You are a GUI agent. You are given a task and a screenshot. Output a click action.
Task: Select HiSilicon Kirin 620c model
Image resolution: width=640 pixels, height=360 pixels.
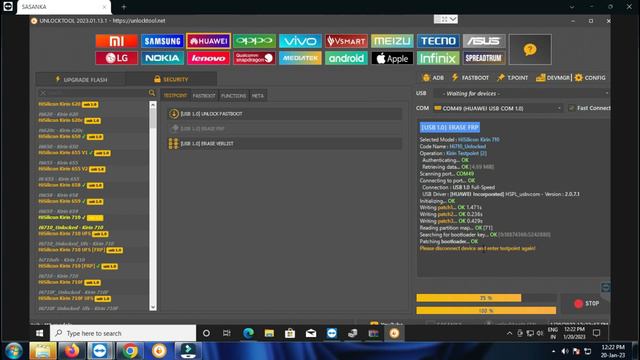coord(69,121)
